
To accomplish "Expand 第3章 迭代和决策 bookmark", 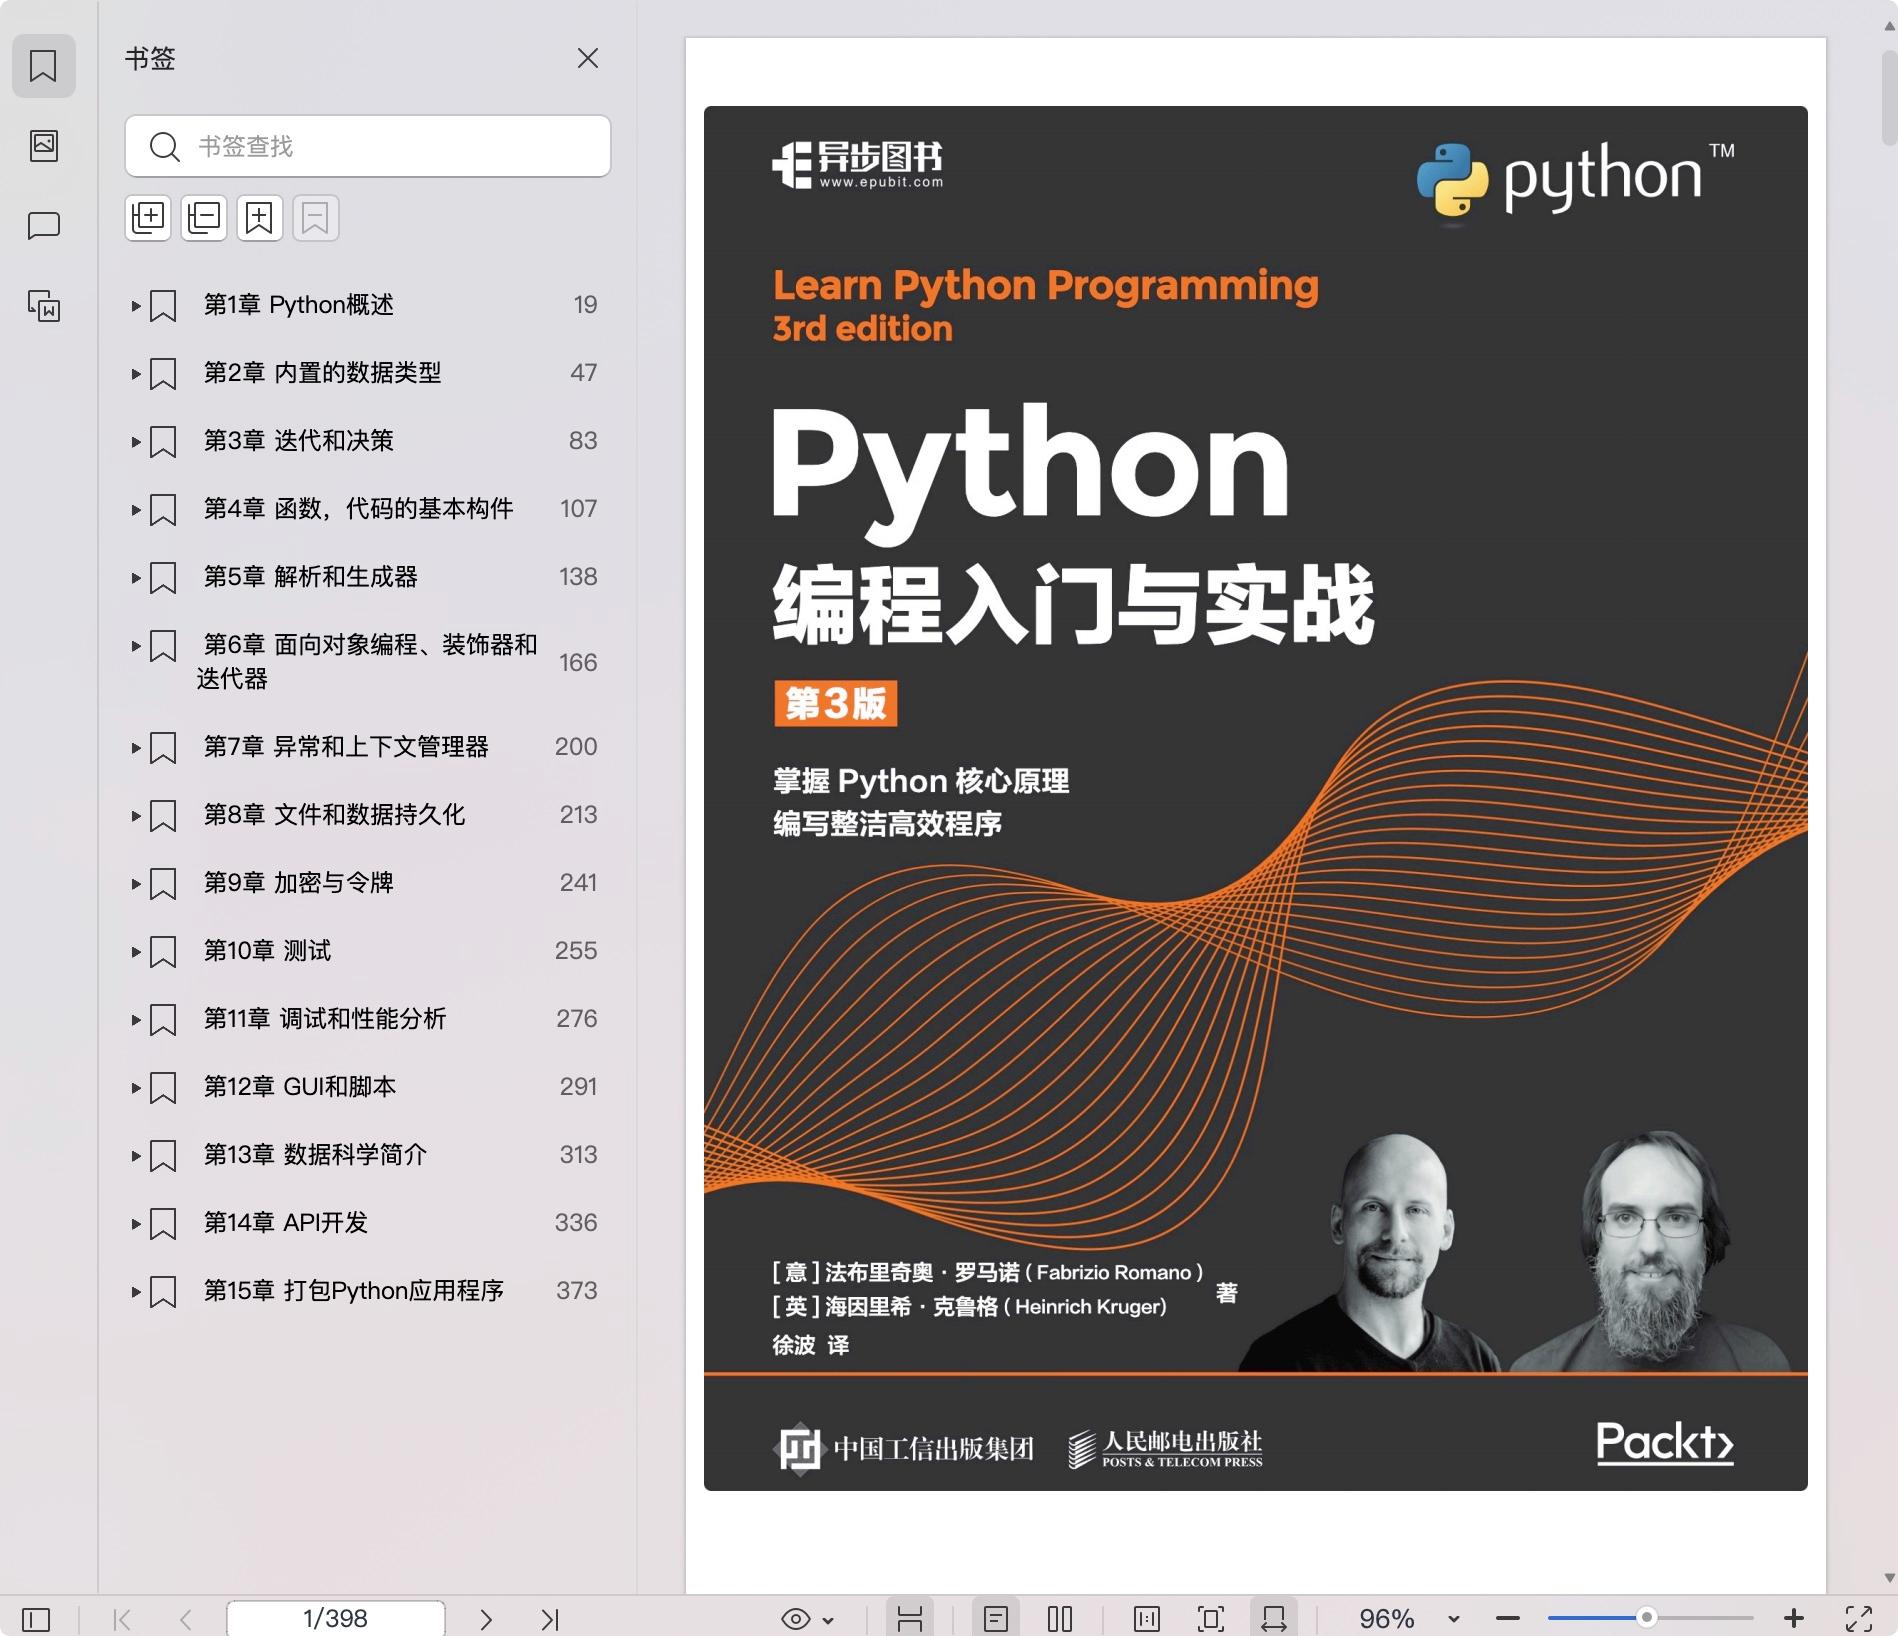I will coord(136,441).
